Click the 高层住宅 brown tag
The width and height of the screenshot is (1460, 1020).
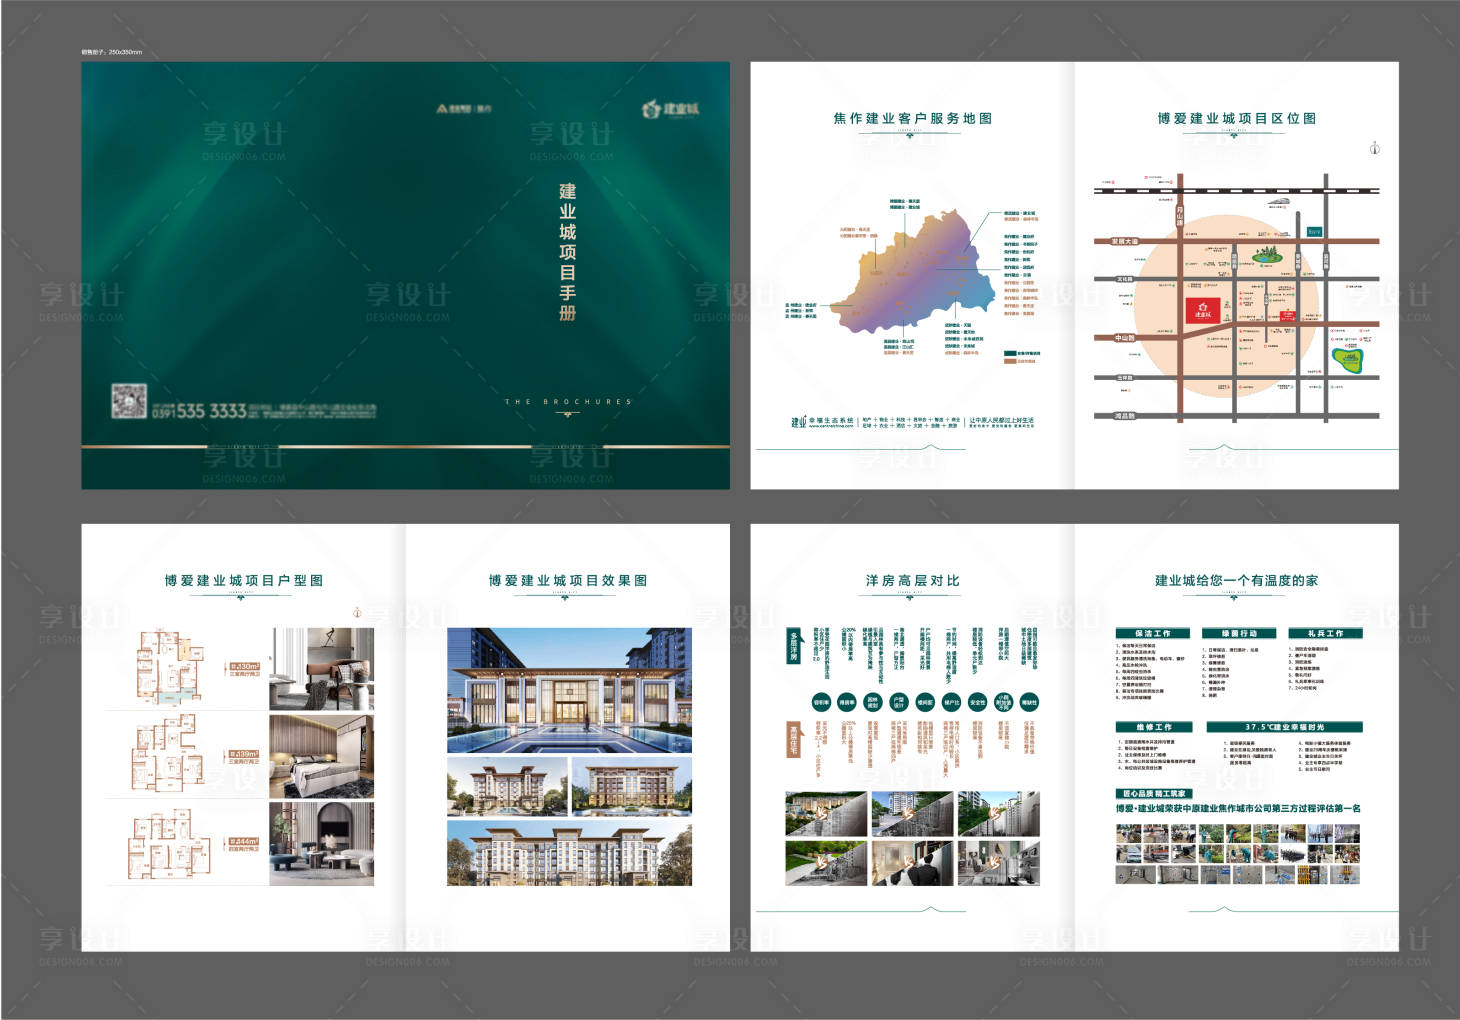point(794,740)
